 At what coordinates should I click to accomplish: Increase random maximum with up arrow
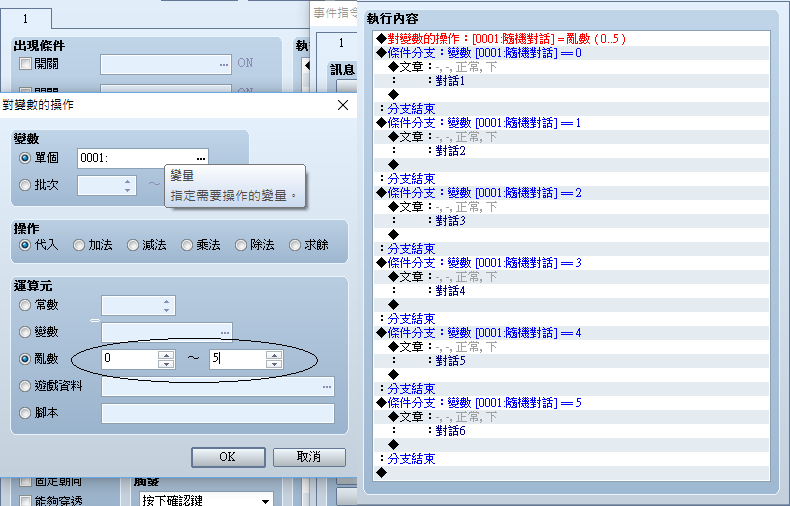pos(274,354)
